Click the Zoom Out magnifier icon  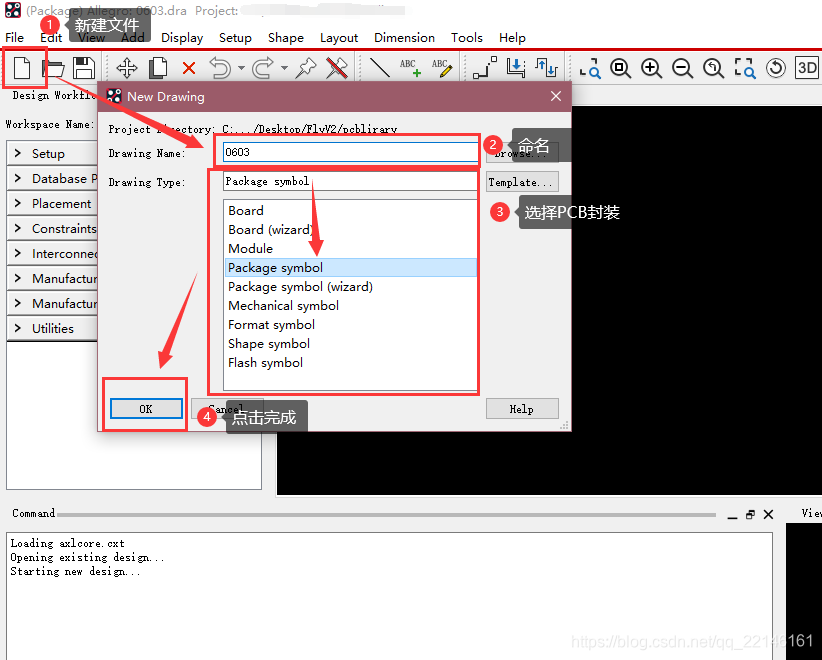[x=682, y=68]
